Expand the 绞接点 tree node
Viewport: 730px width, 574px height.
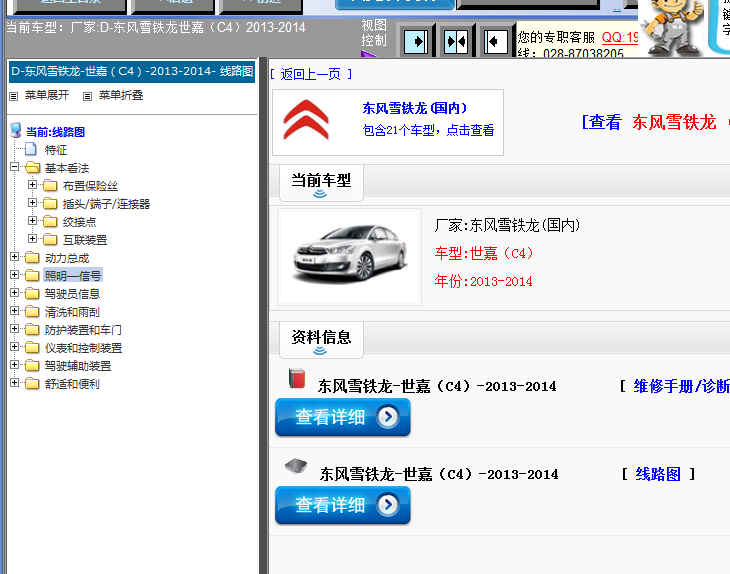[32, 221]
